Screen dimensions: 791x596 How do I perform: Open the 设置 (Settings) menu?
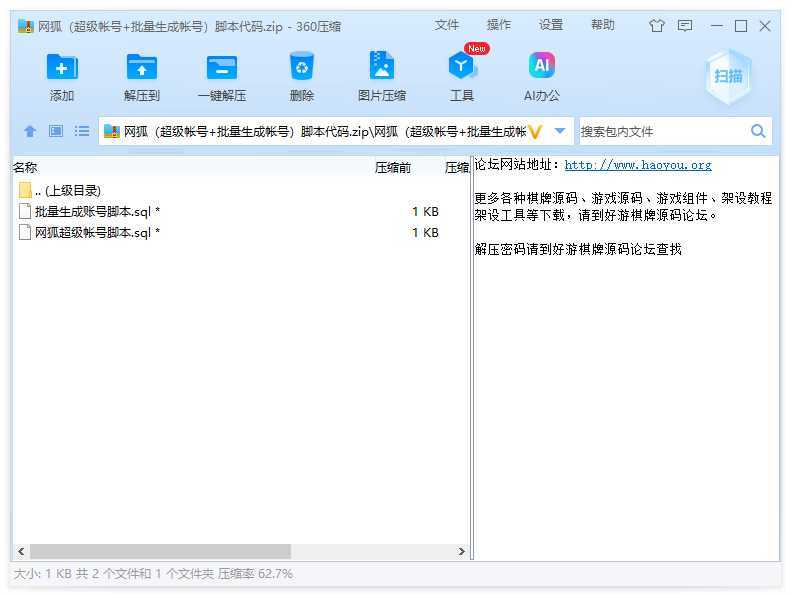[551, 25]
